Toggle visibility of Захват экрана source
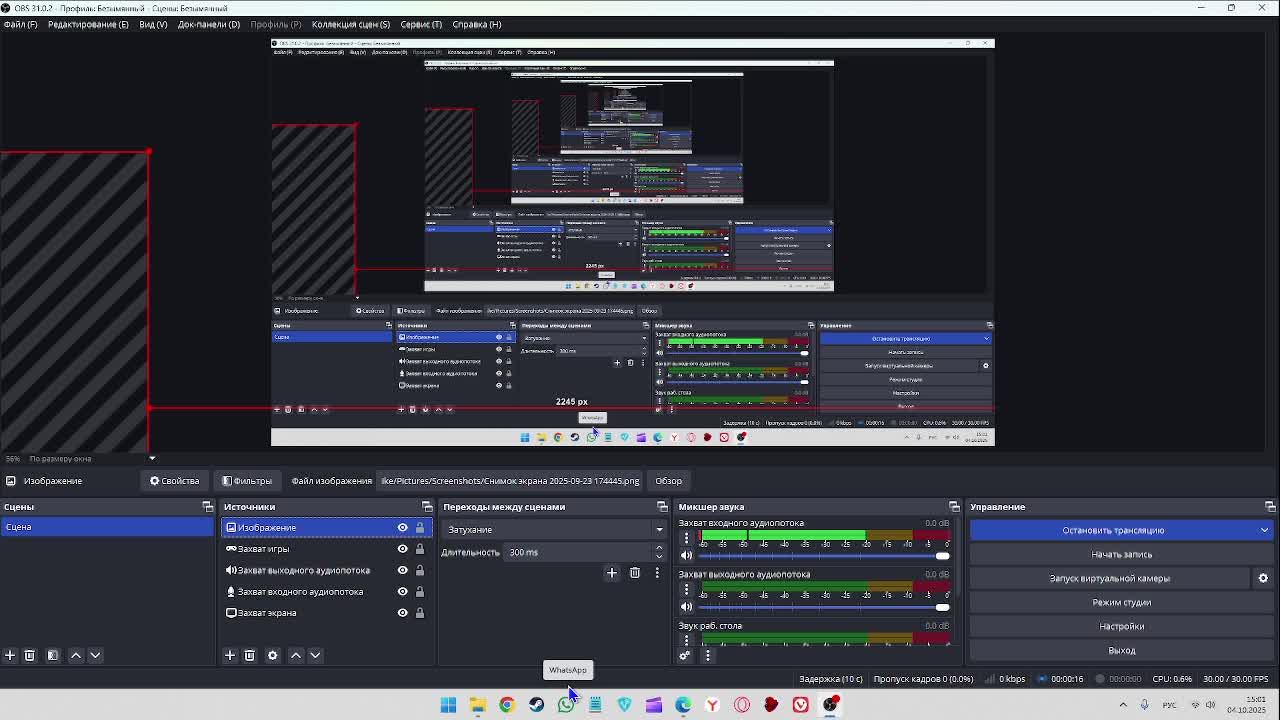Viewport: 1280px width, 720px height. [x=403, y=613]
